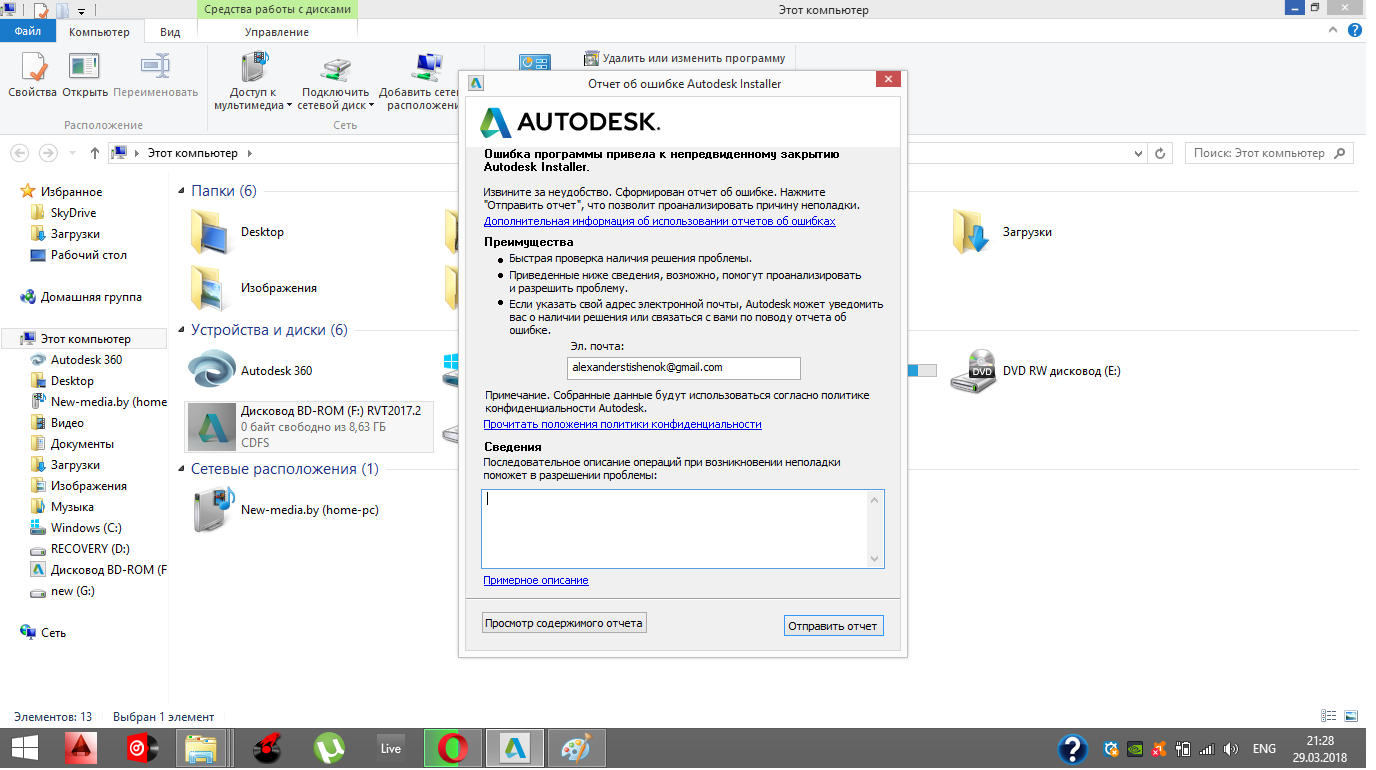This screenshot has width=1376, height=770.
Task: Close the Autodesk error report dialog
Action: [888, 80]
